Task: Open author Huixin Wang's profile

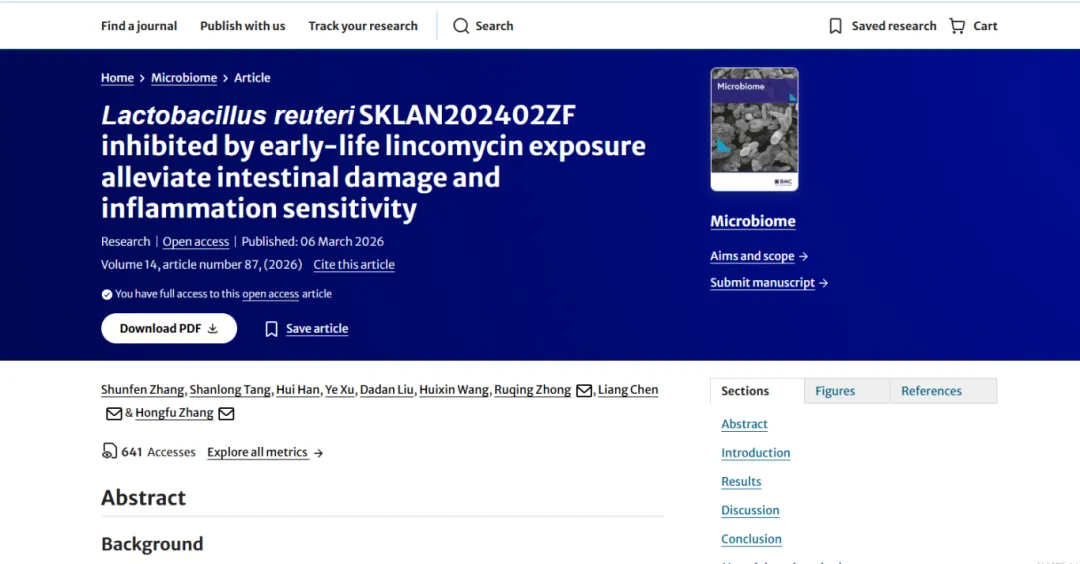Action: tap(454, 390)
